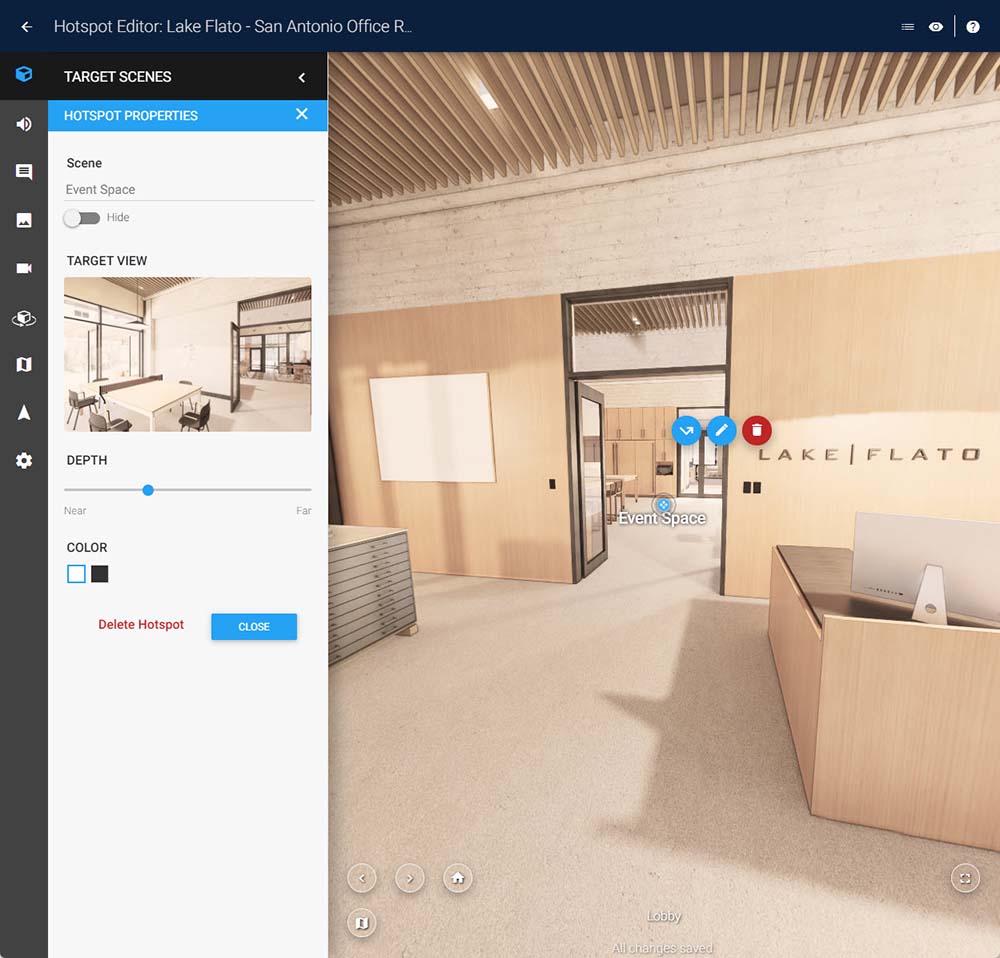Click the Event Space hotspot label

662,519
